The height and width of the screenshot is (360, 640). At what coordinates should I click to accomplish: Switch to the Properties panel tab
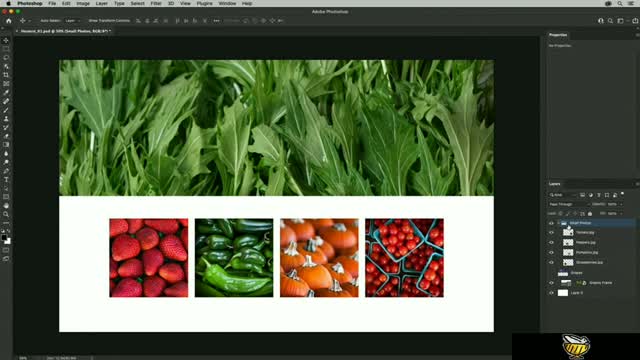pos(558,35)
